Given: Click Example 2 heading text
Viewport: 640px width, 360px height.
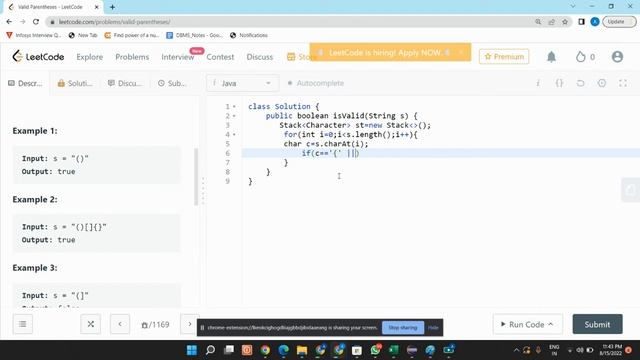Looking at the screenshot, I should click(x=35, y=200).
